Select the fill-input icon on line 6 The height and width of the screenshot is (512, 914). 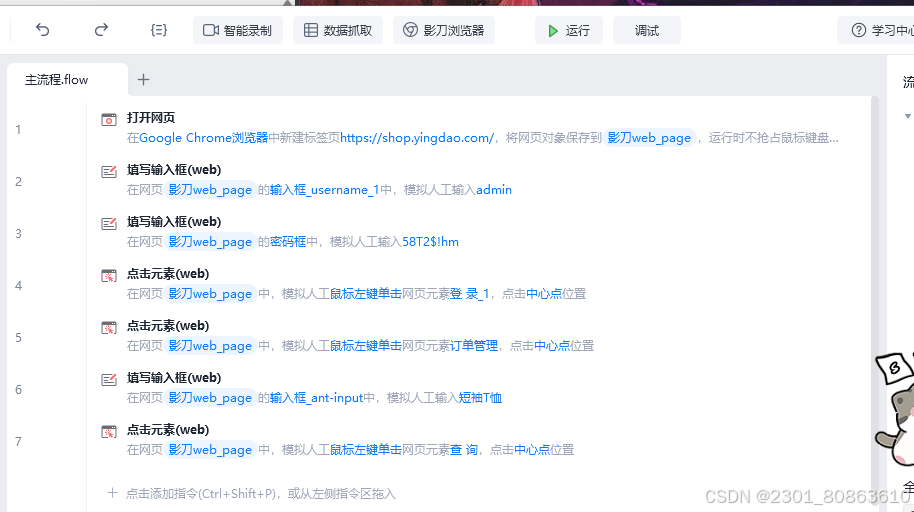coord(109,380)
